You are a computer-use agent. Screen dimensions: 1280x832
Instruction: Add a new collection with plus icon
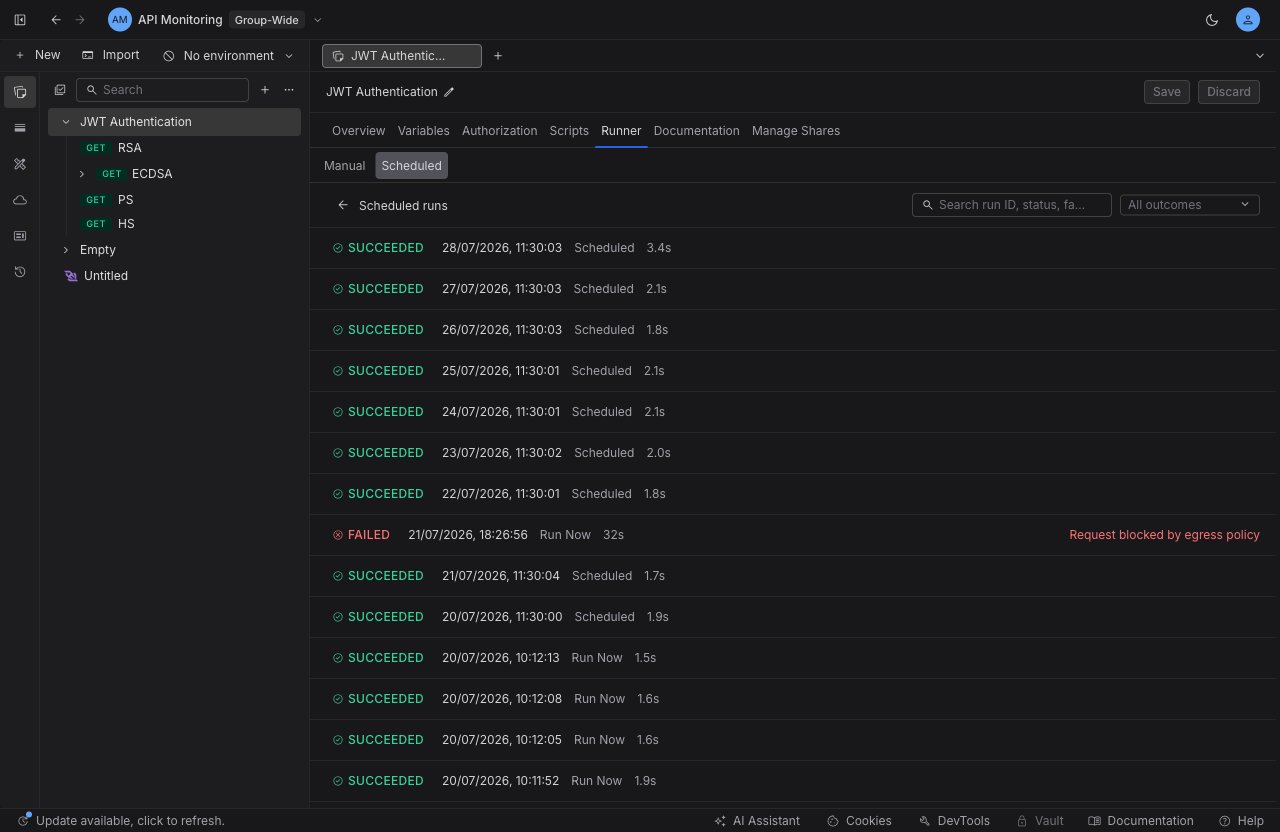coord(265,90)
